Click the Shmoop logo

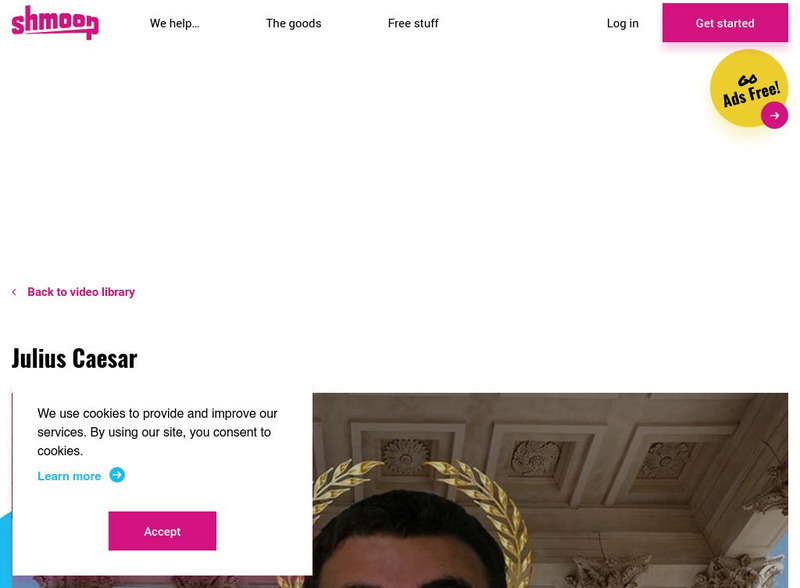(x=55, y=22)
